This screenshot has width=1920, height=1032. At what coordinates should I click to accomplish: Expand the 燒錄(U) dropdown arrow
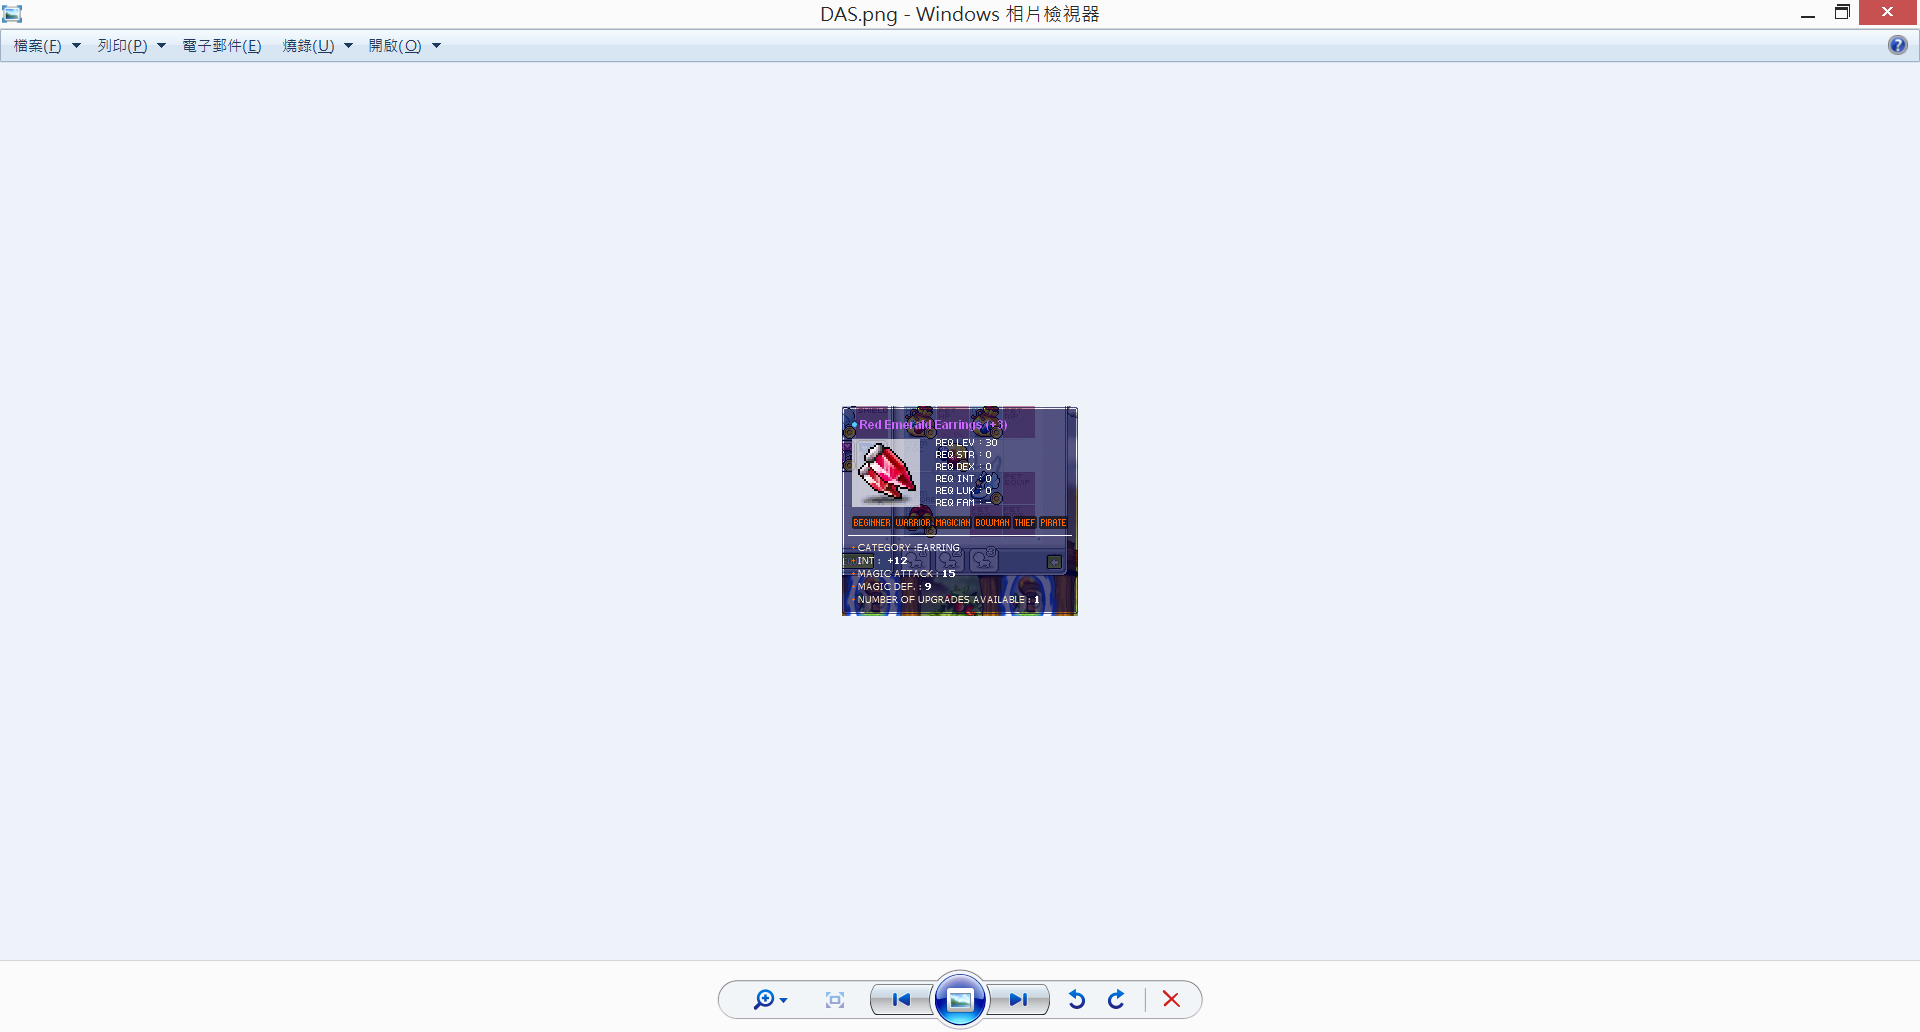coord(348,46)
